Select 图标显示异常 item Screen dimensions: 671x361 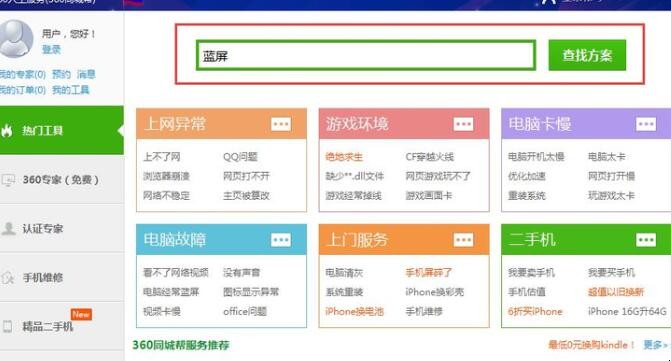coord(251,292)
